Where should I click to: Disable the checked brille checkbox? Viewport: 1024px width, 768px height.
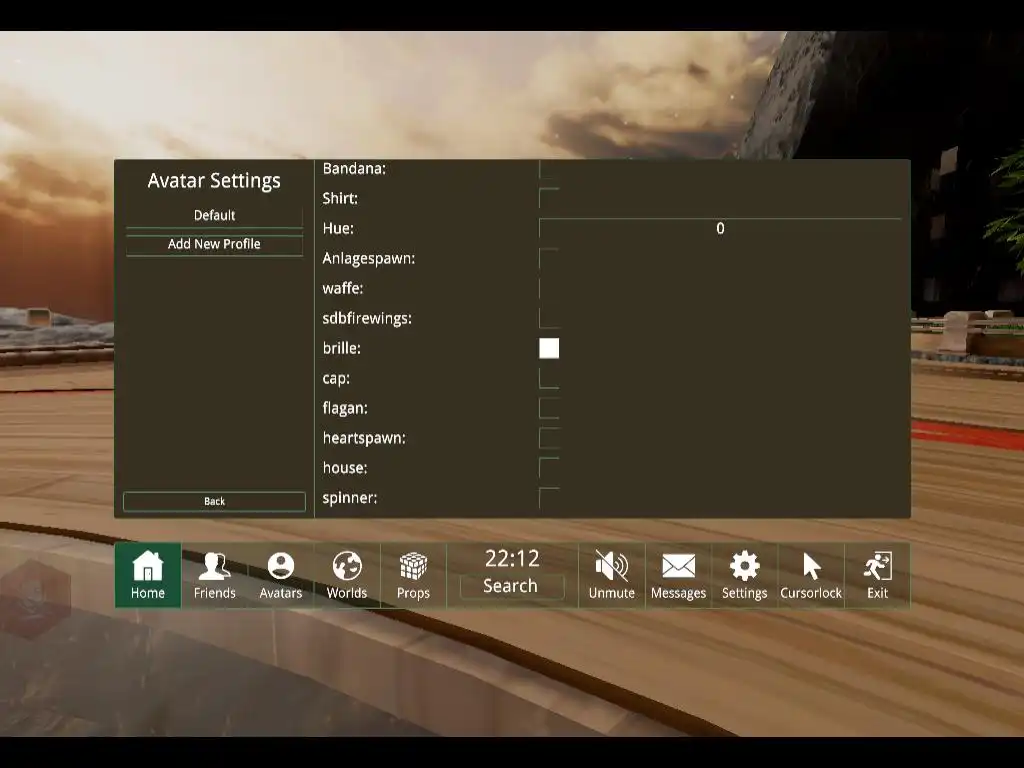click(x=549, y=348)
